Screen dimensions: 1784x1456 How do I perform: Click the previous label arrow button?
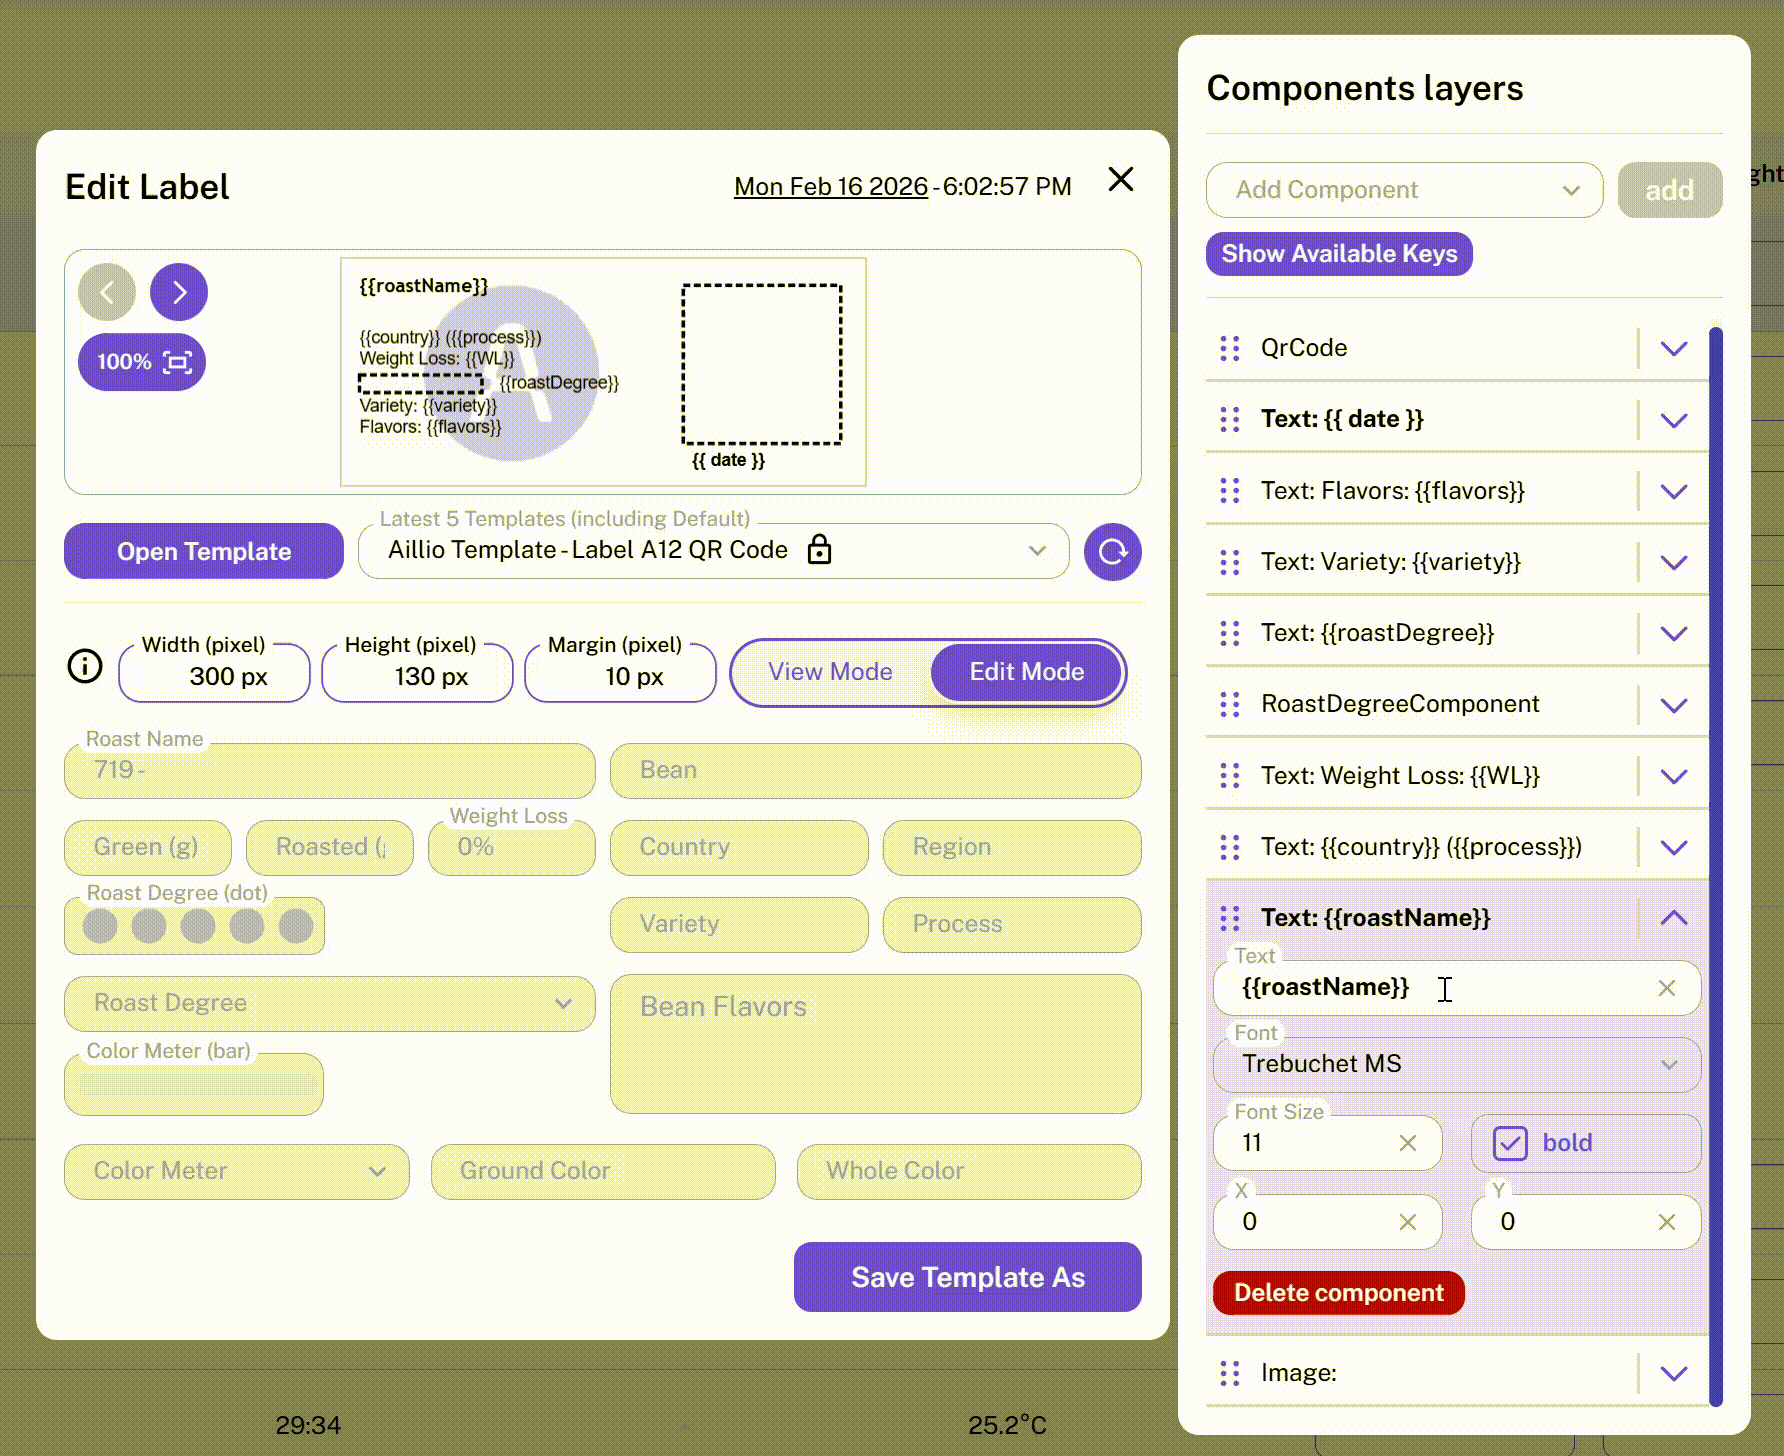tap(107, 292)
